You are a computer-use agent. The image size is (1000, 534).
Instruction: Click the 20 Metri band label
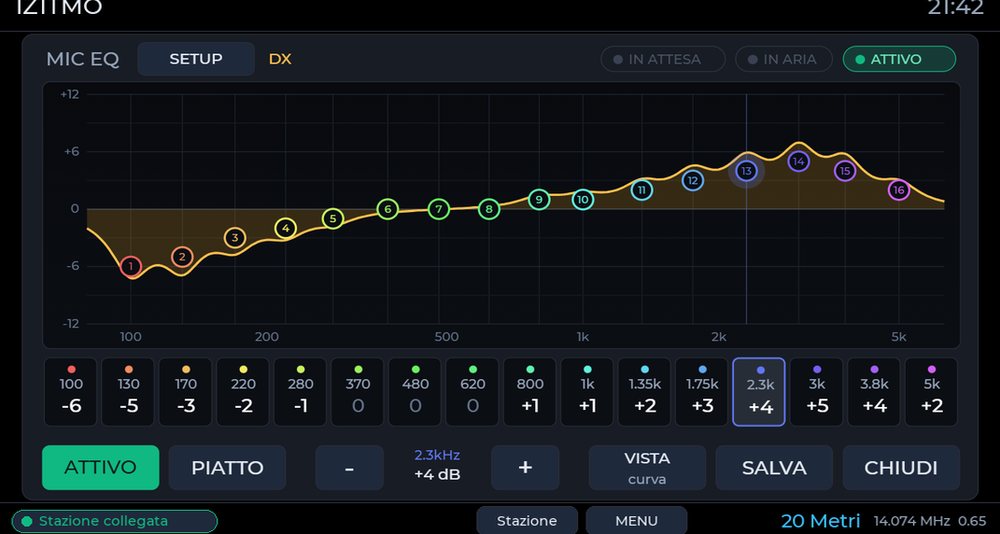point(821,521)
